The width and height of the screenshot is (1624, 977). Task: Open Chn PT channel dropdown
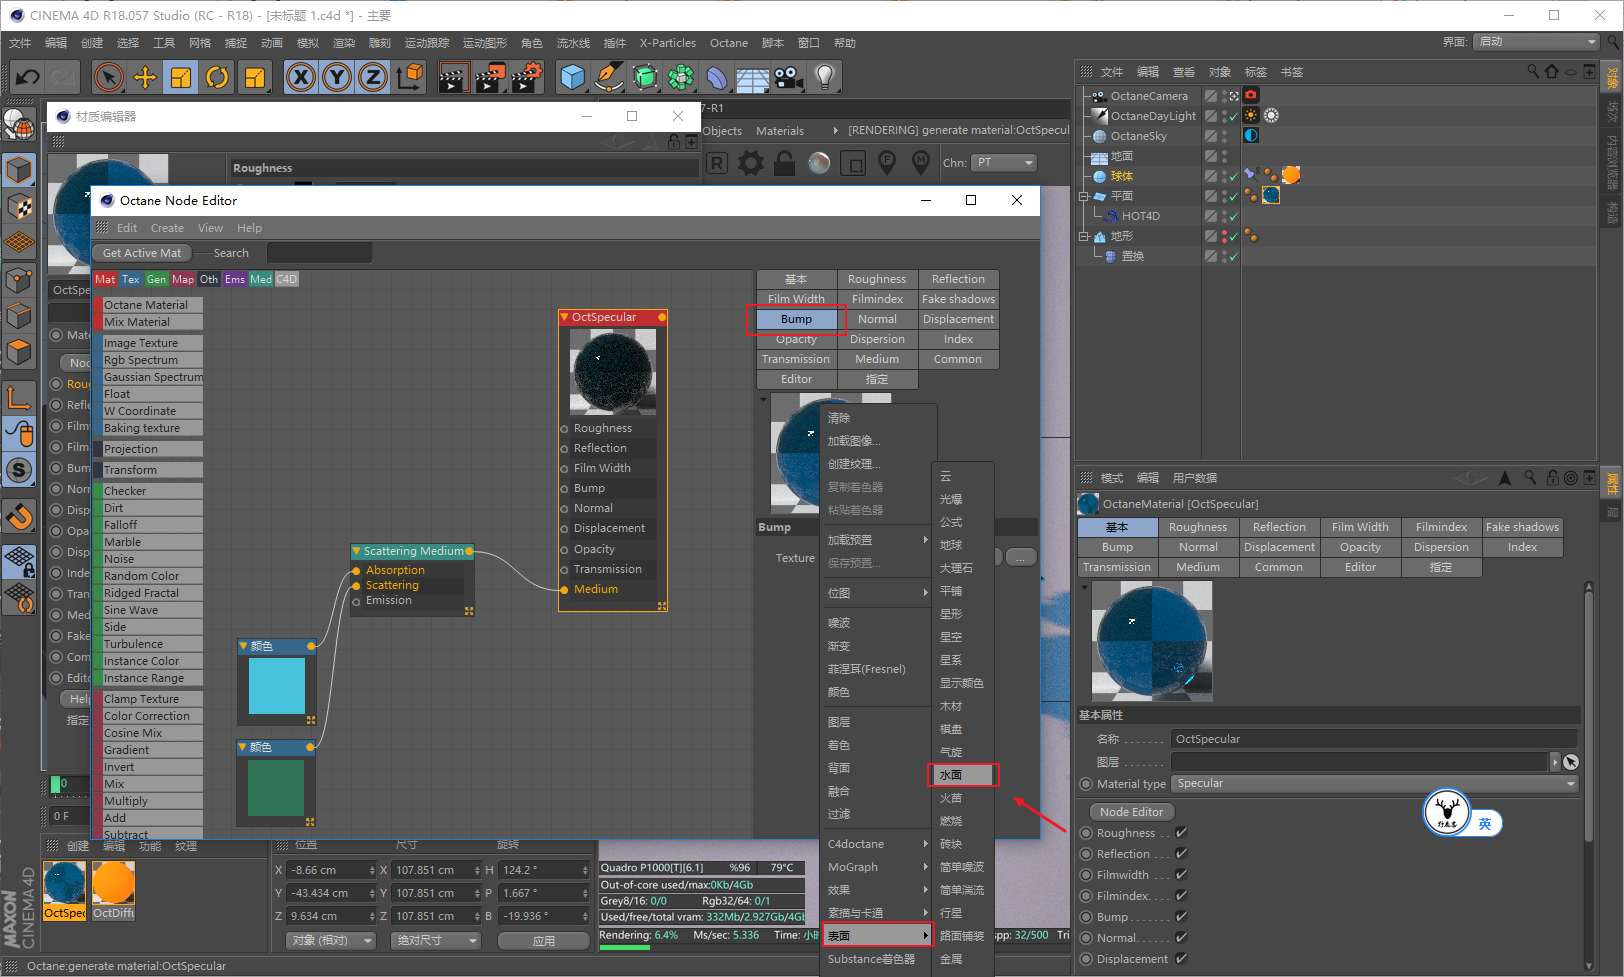point(1005,162)
